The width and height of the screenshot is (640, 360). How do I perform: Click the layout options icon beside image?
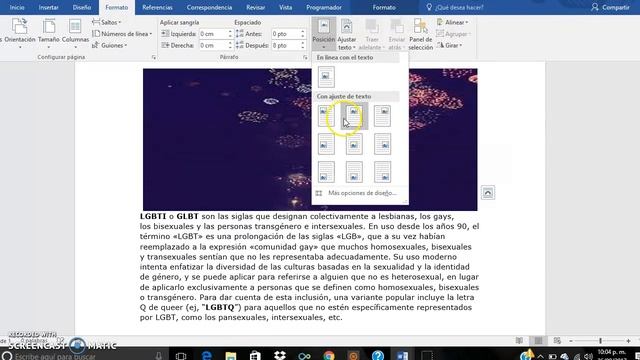tap(488, 193)
